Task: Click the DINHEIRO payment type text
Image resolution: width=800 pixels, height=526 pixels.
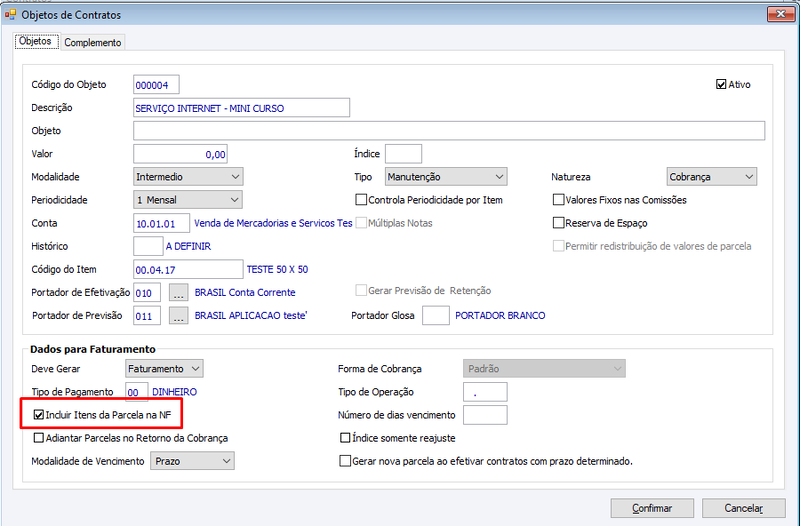Action: 174,392
